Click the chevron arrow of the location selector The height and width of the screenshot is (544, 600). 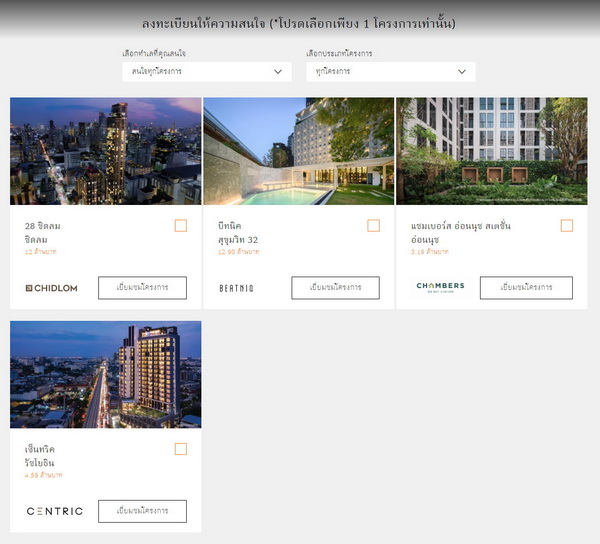click(x=278, y=72)
